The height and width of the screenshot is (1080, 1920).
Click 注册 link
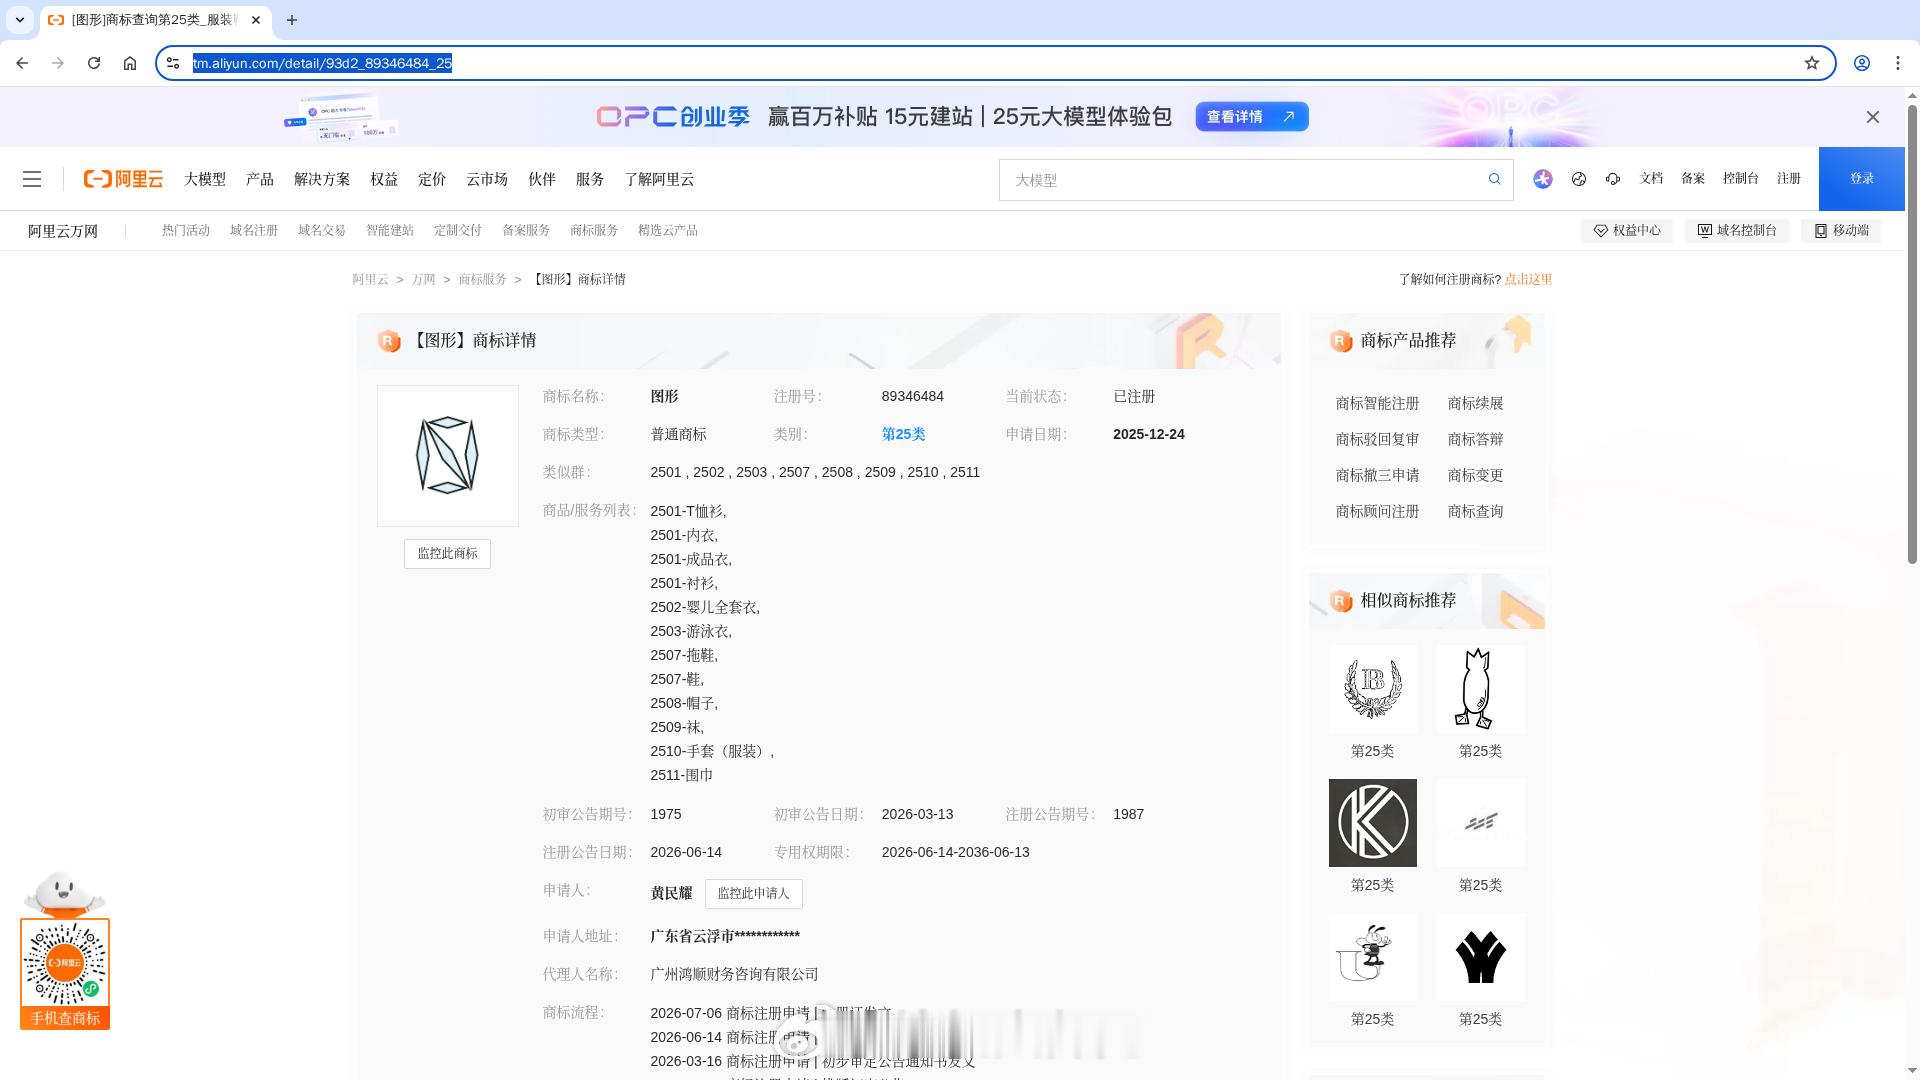(x=1789, y=178)
